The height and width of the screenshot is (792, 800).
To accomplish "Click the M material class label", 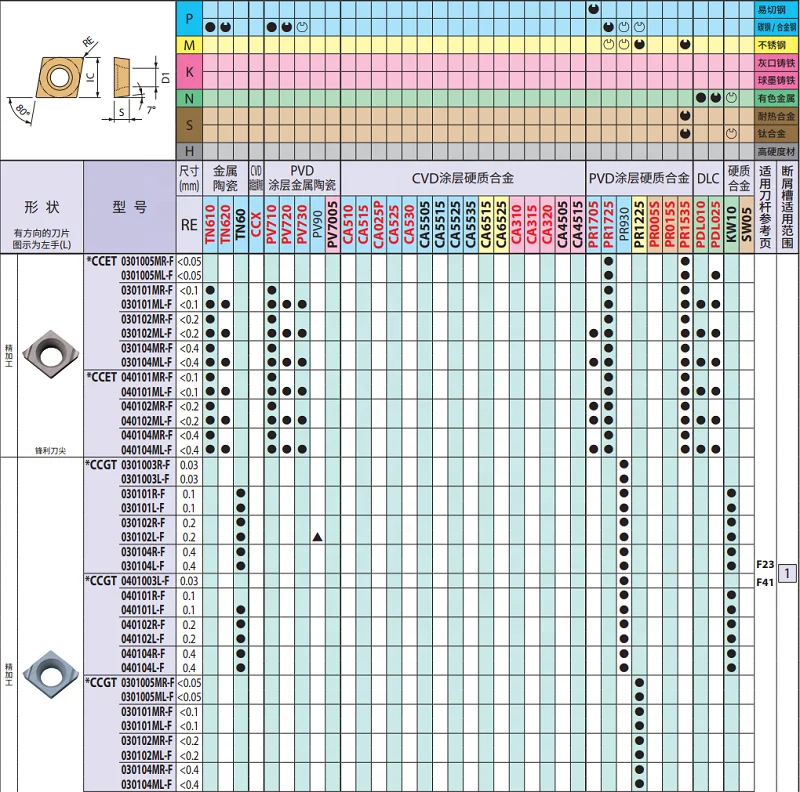I will coord(189,45).
